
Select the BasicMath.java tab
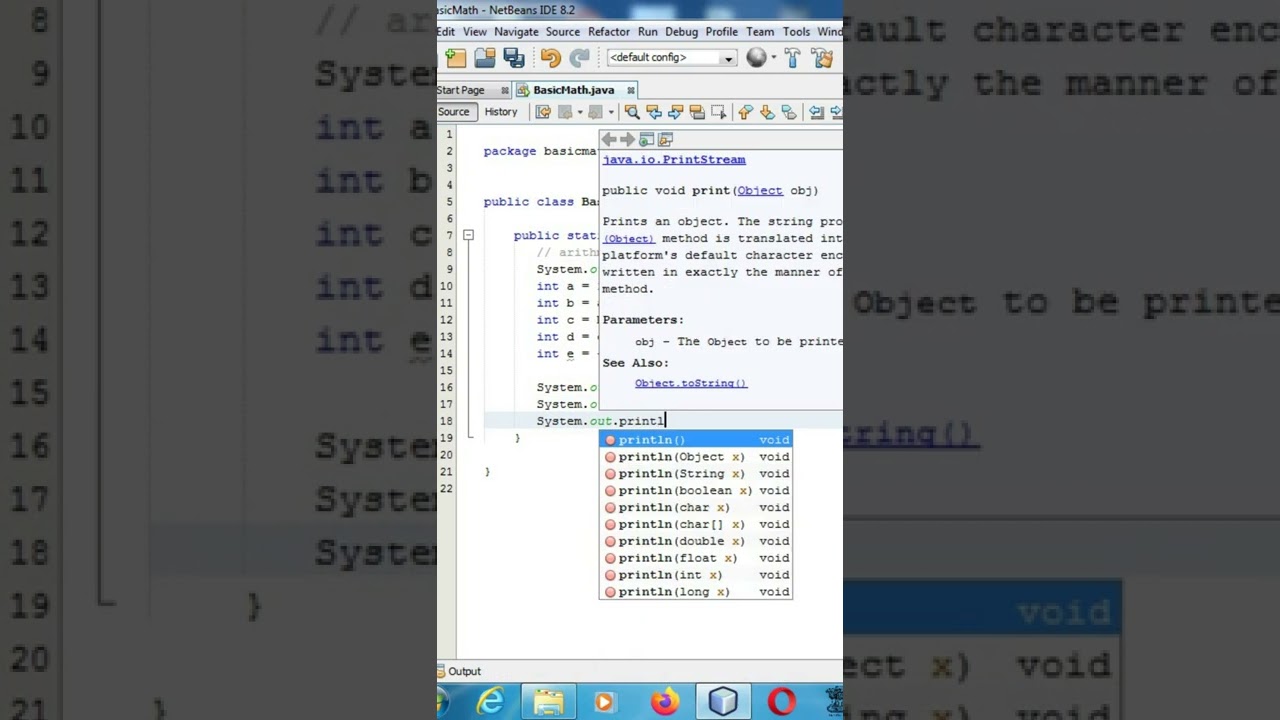tap(573, 90)
